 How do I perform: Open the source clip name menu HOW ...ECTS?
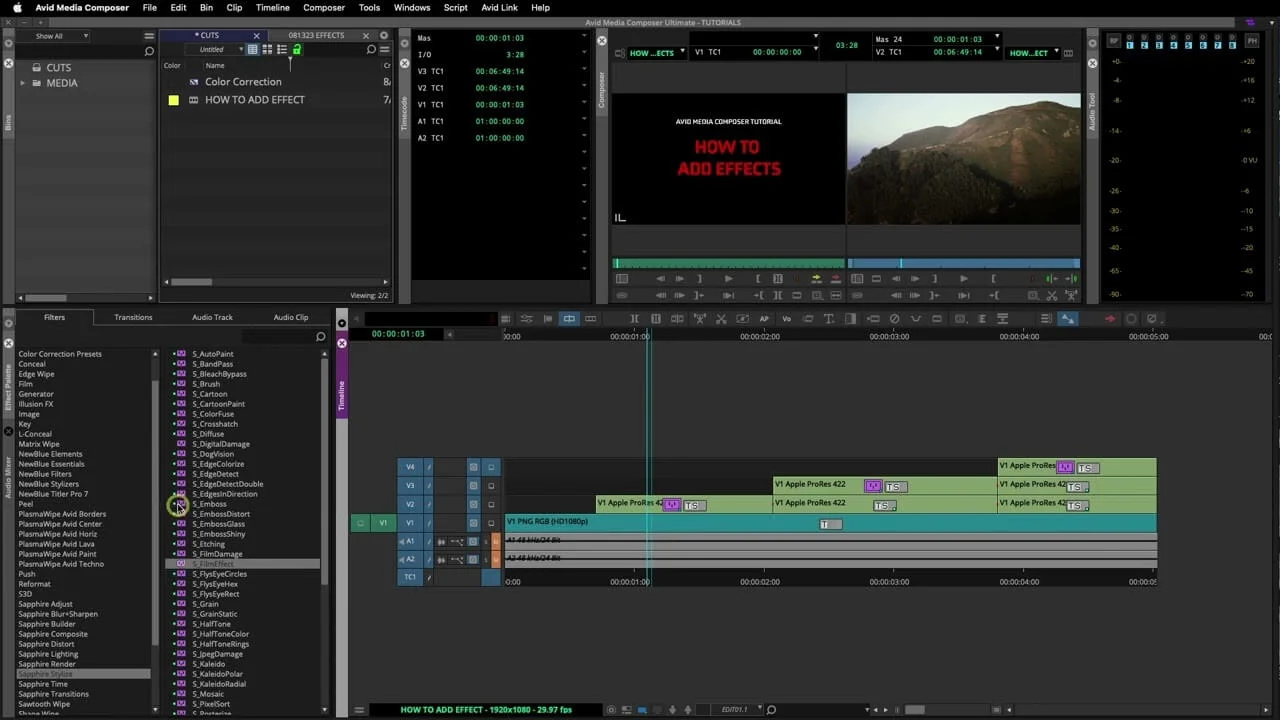[656, 53]
